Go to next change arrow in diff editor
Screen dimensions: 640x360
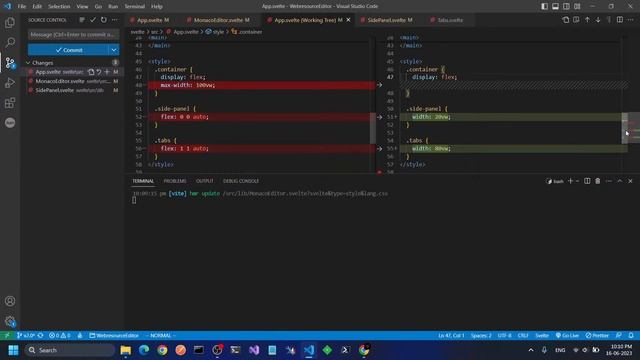tap(598, 20)
